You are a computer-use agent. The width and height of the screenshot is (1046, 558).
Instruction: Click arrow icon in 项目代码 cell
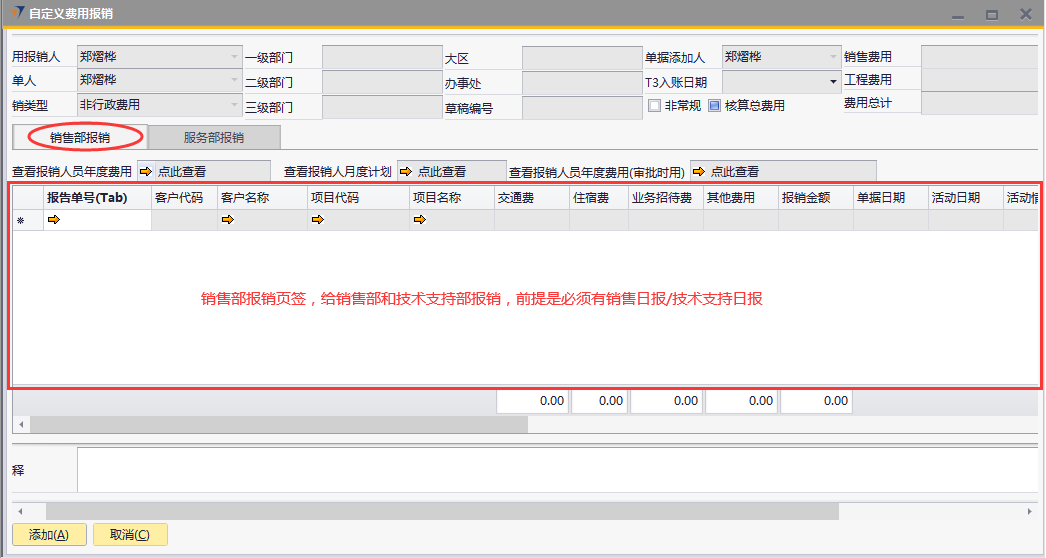[x=317, y=220]
